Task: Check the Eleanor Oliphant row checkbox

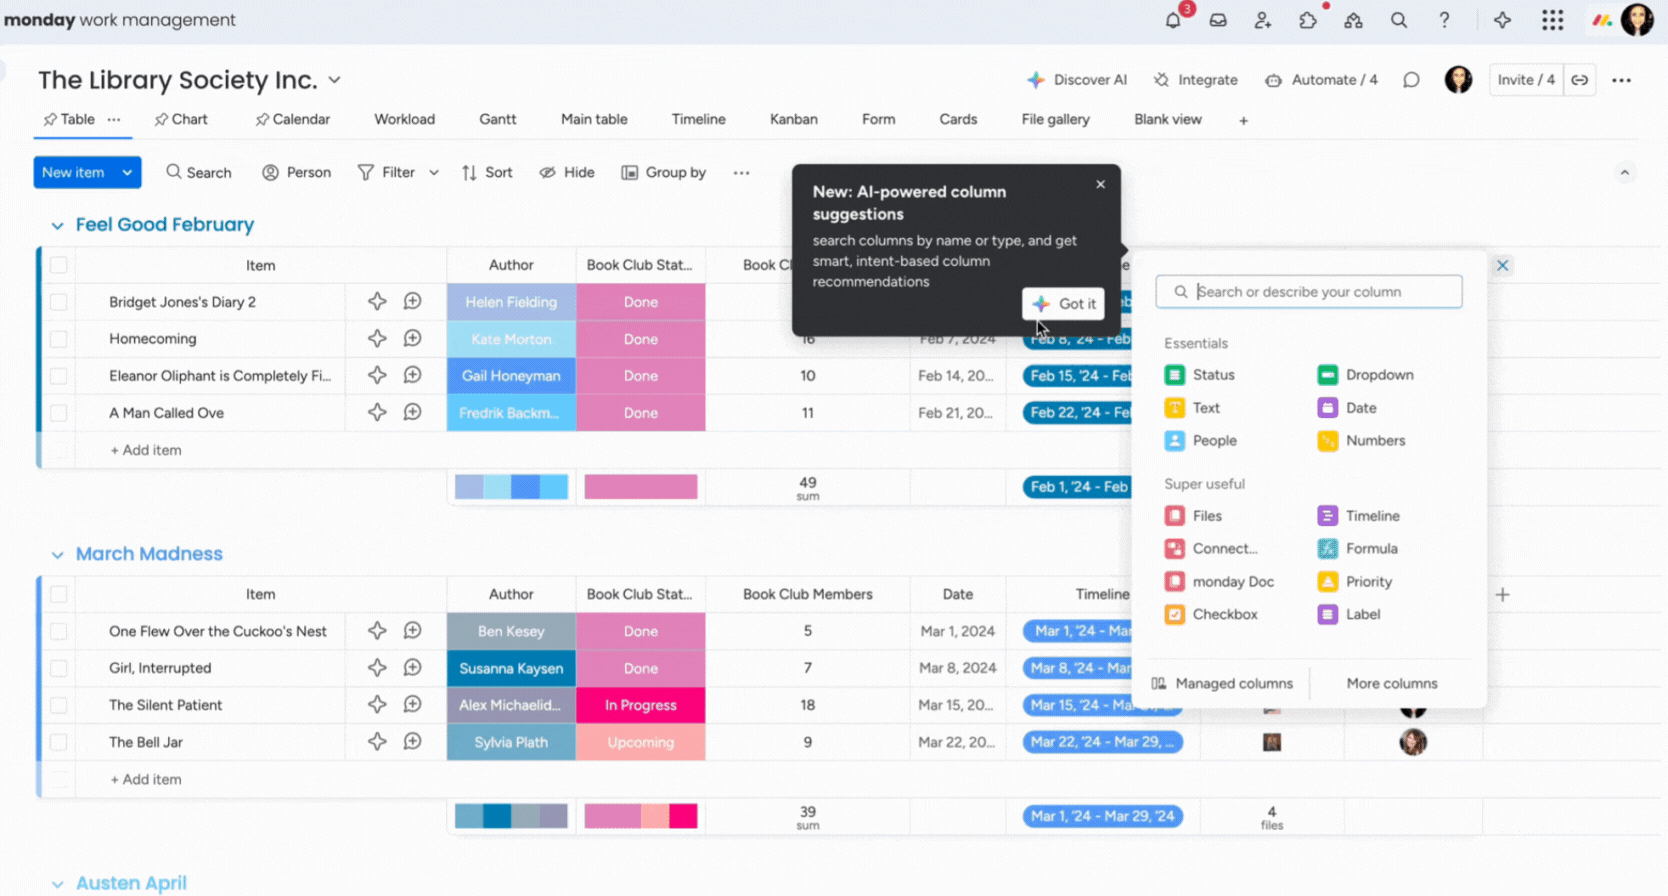Action: coord(59,376)
